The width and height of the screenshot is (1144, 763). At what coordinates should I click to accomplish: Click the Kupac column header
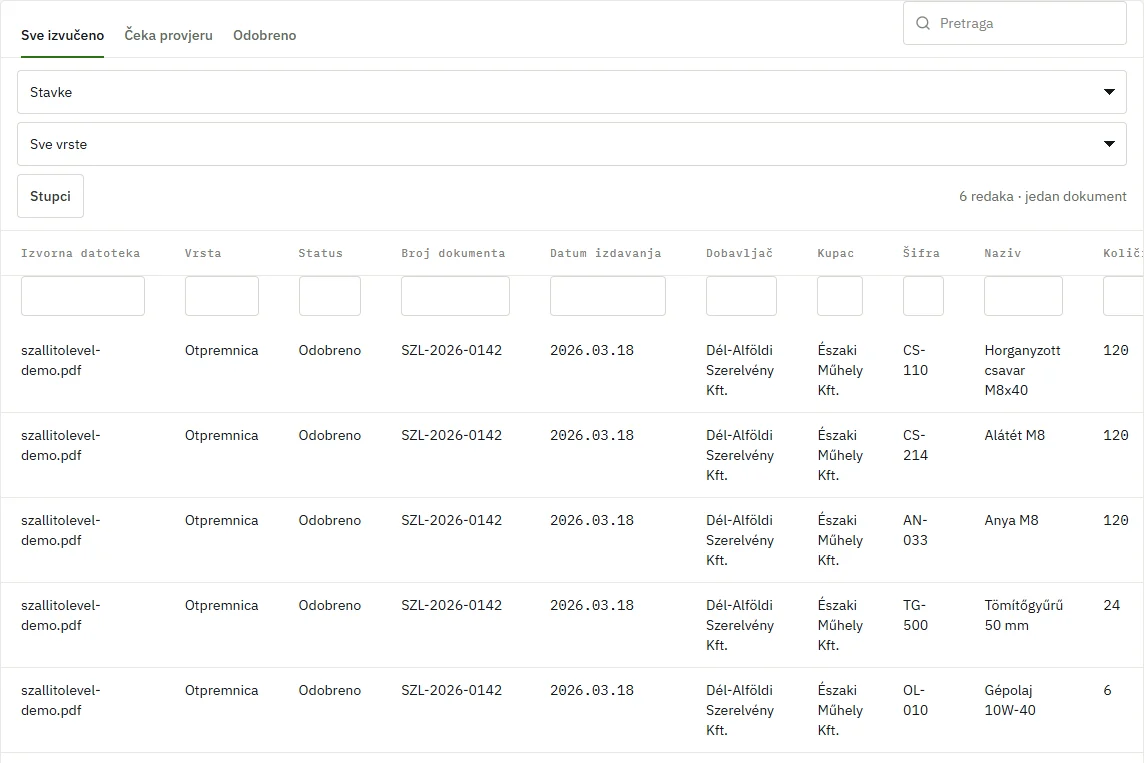coord(835,253)
